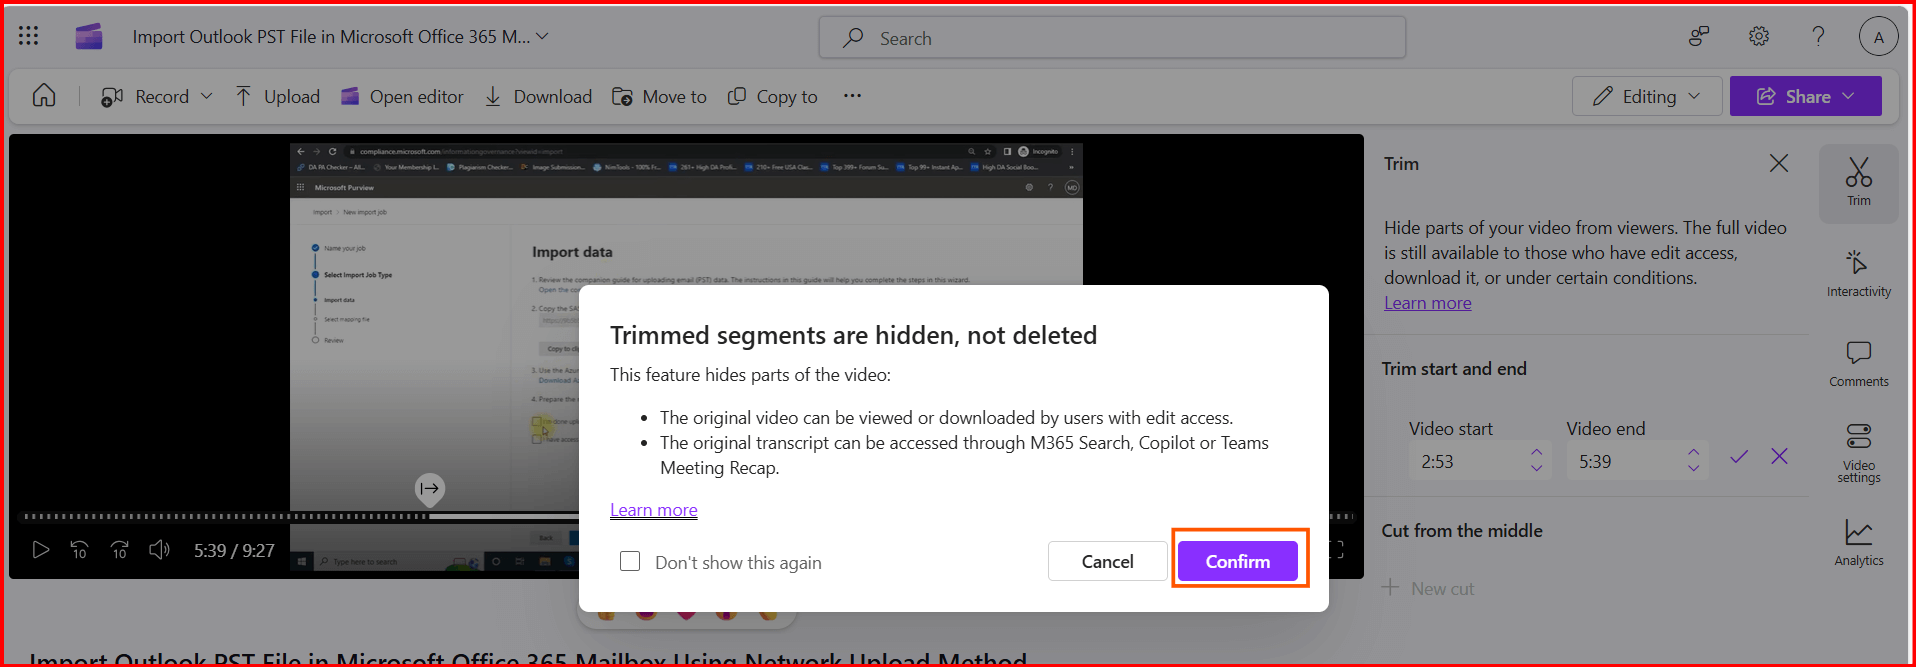Screen dimensions: 1916x667
Task: Click the Share button
Action: coord(1806,96)
